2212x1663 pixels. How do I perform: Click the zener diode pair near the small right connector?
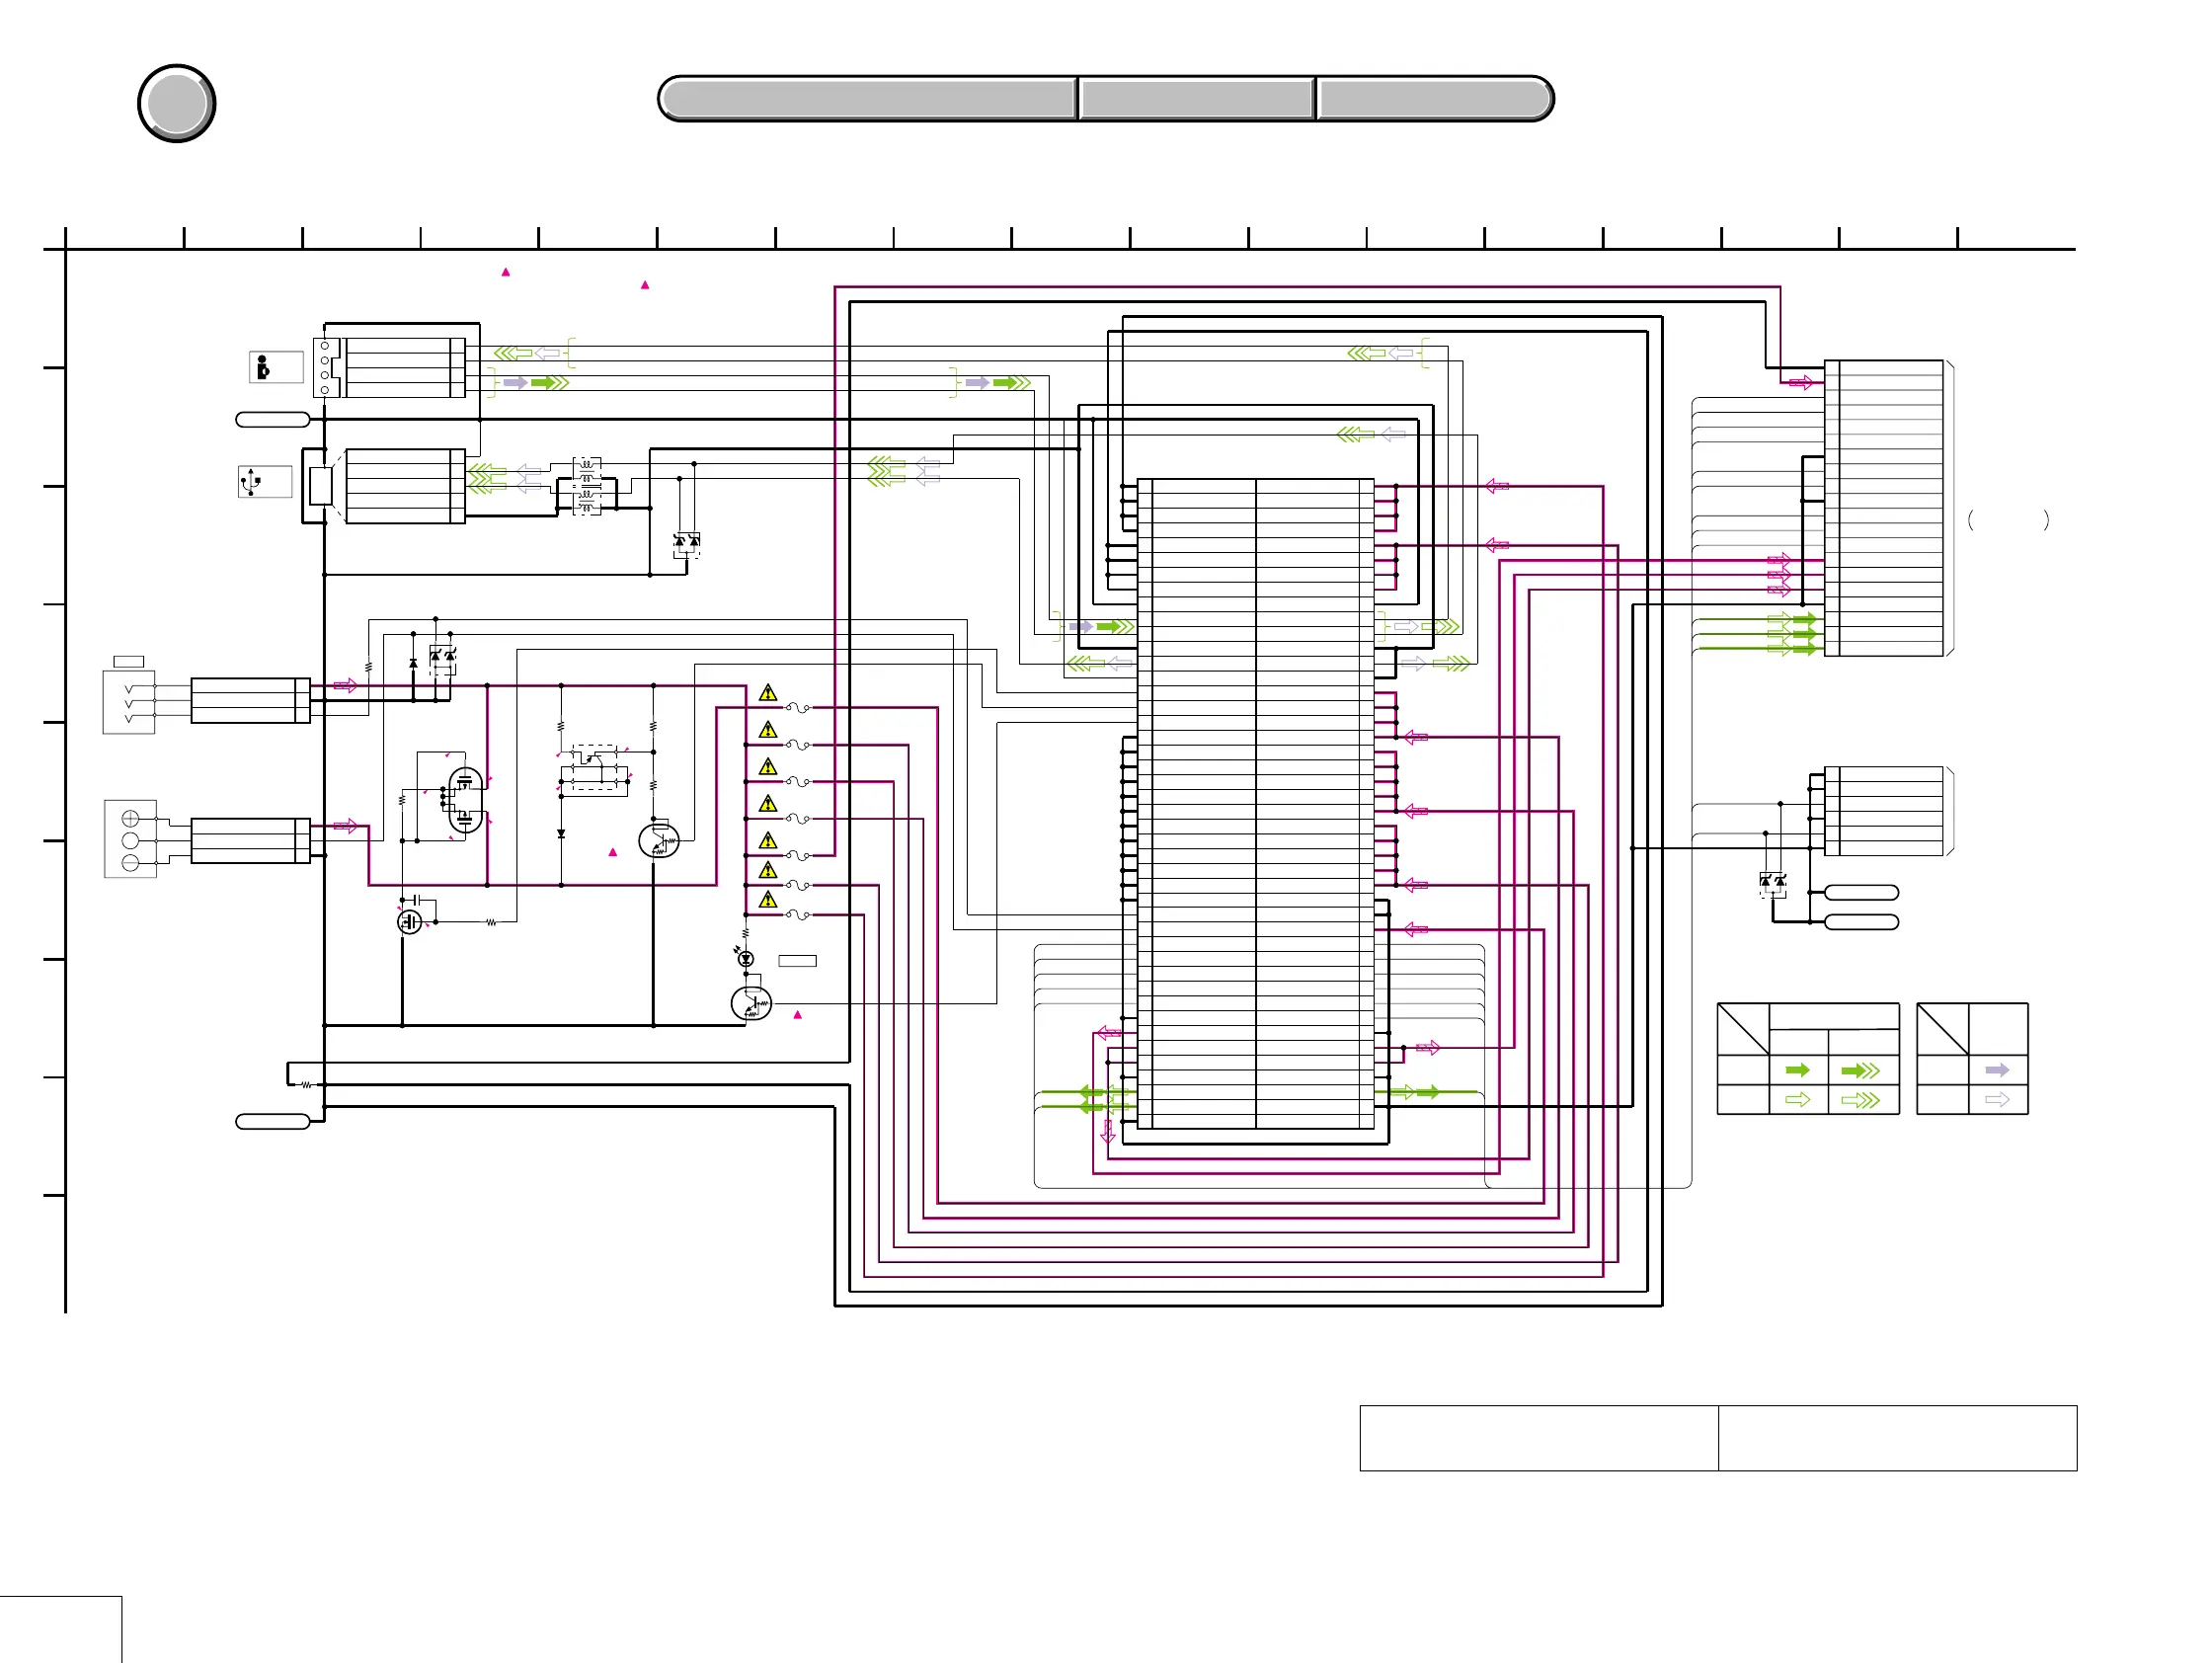coord(1773,884)
